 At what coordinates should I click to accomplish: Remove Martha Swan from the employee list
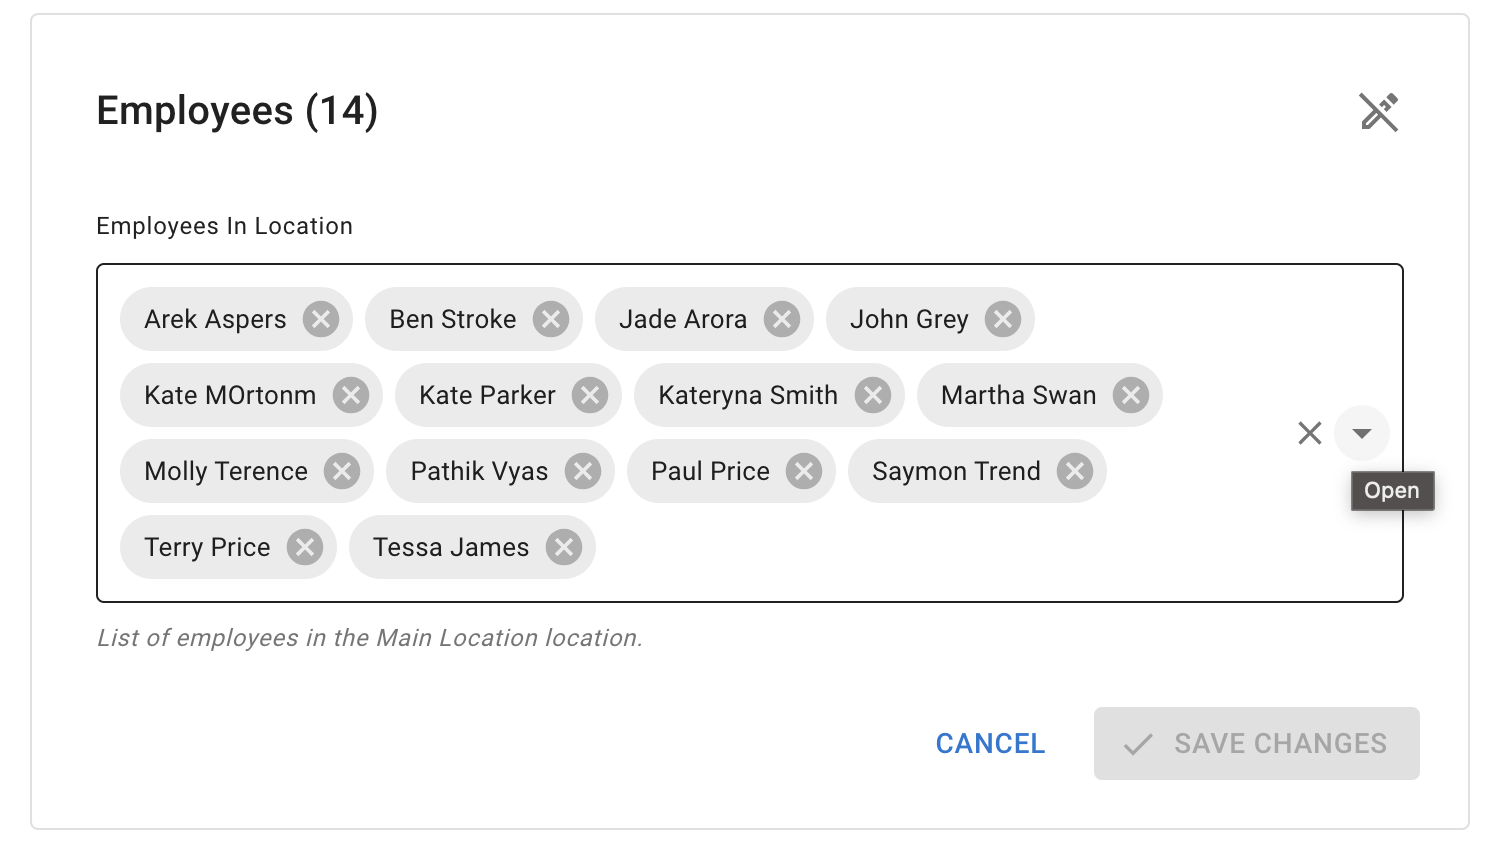click(x=1131, y=395)
